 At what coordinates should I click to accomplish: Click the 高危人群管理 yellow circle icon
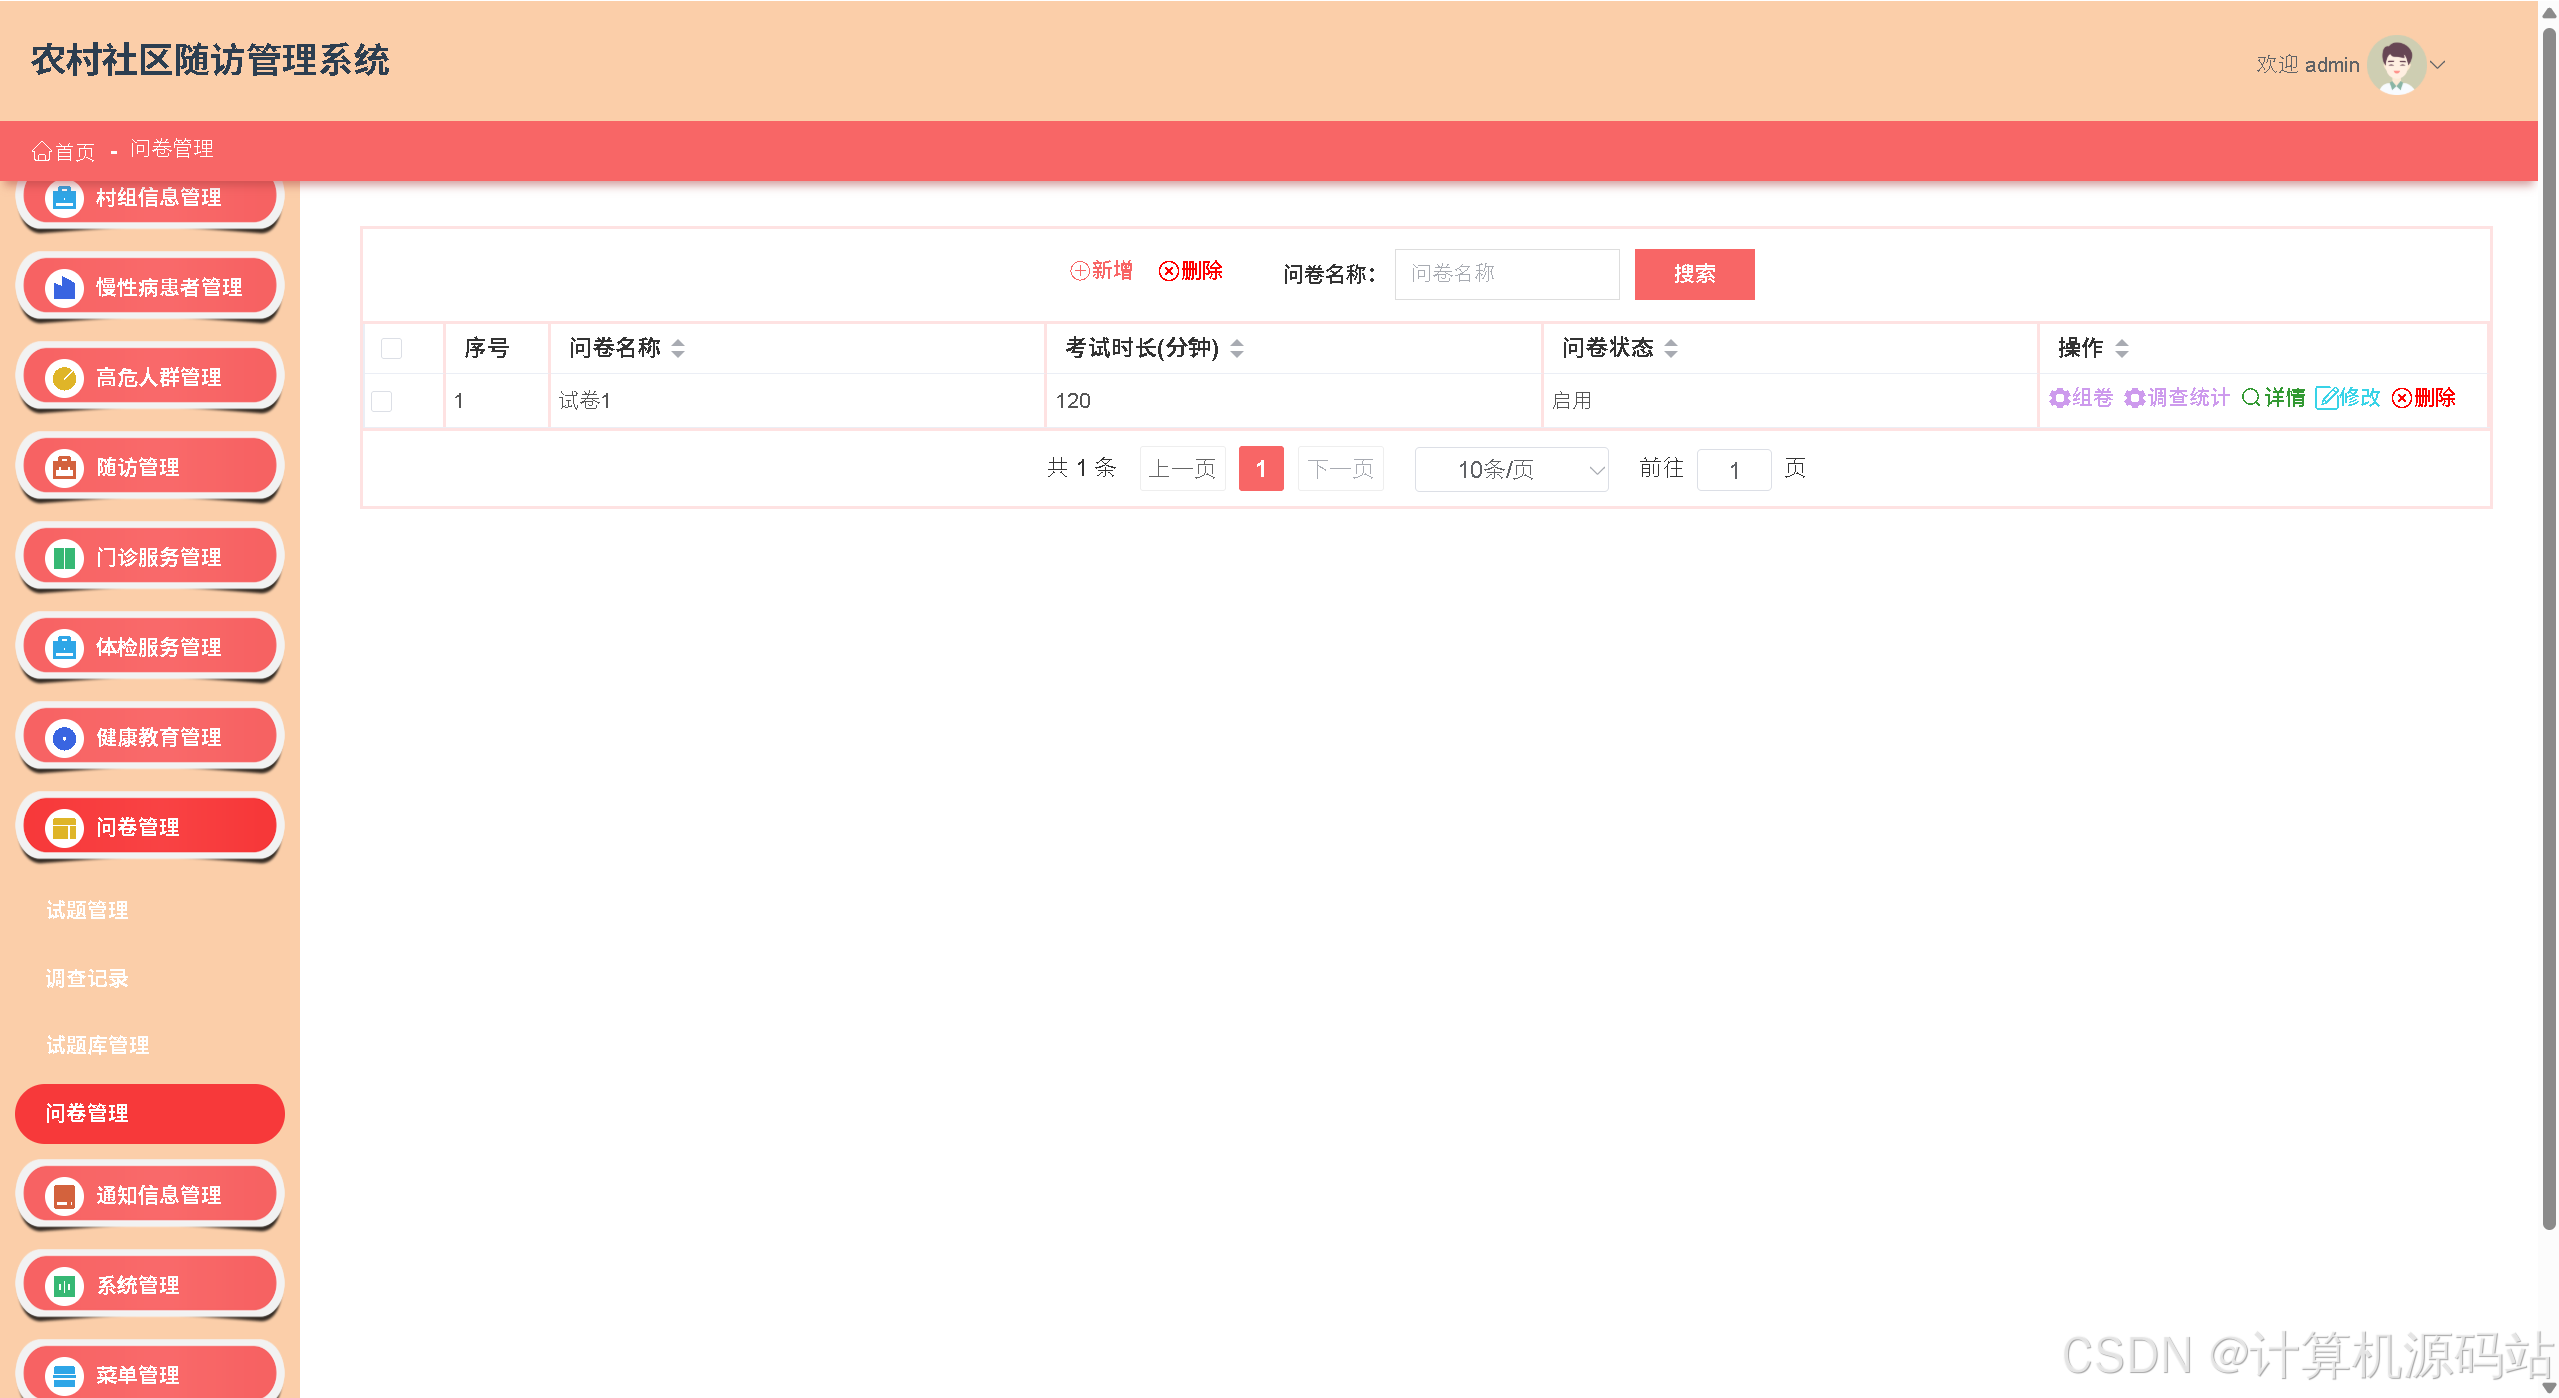(x=64, y=378)
